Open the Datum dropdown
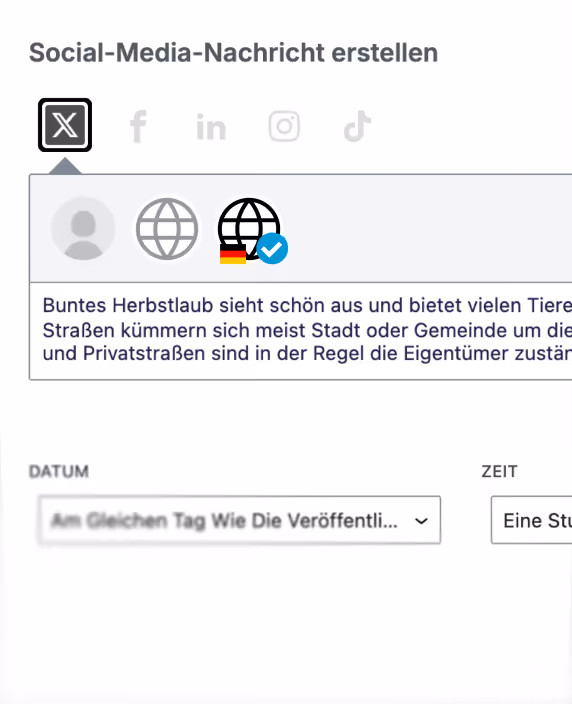This screenshot has height=704, width=572. click(240, 520)
